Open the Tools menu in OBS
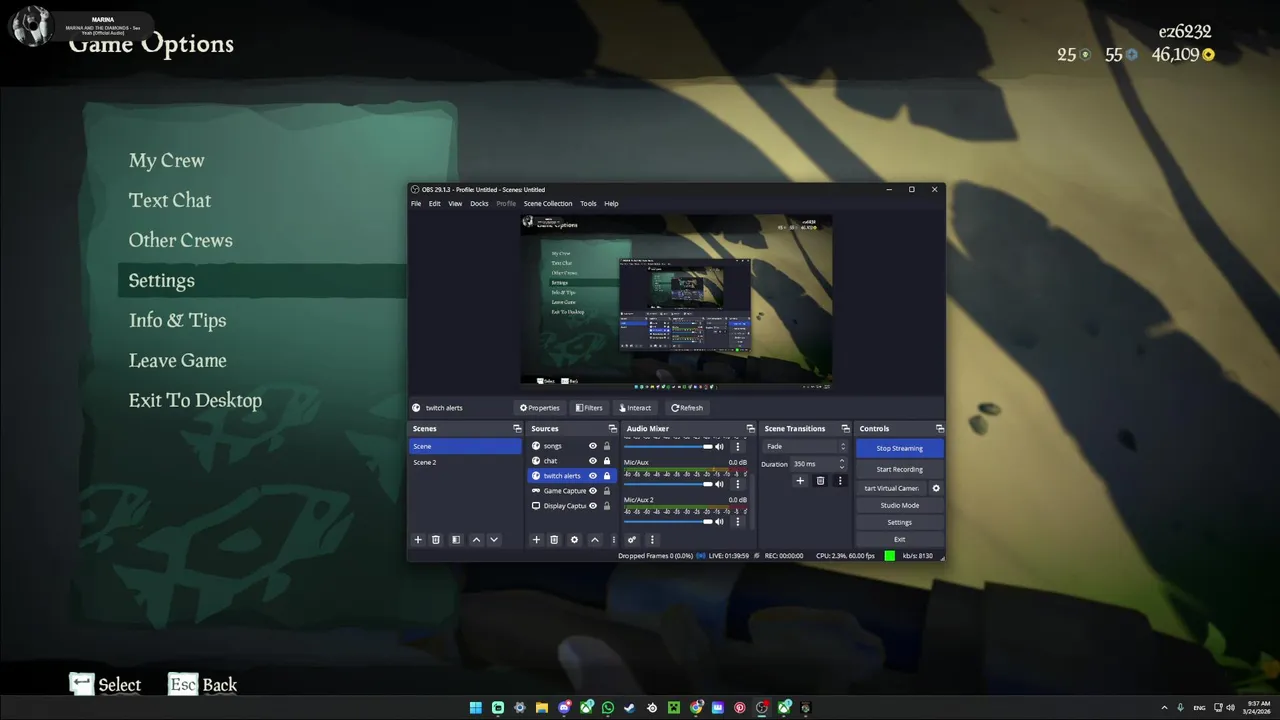The width and height of the screenshot is (1280, 720). [588, 204]
